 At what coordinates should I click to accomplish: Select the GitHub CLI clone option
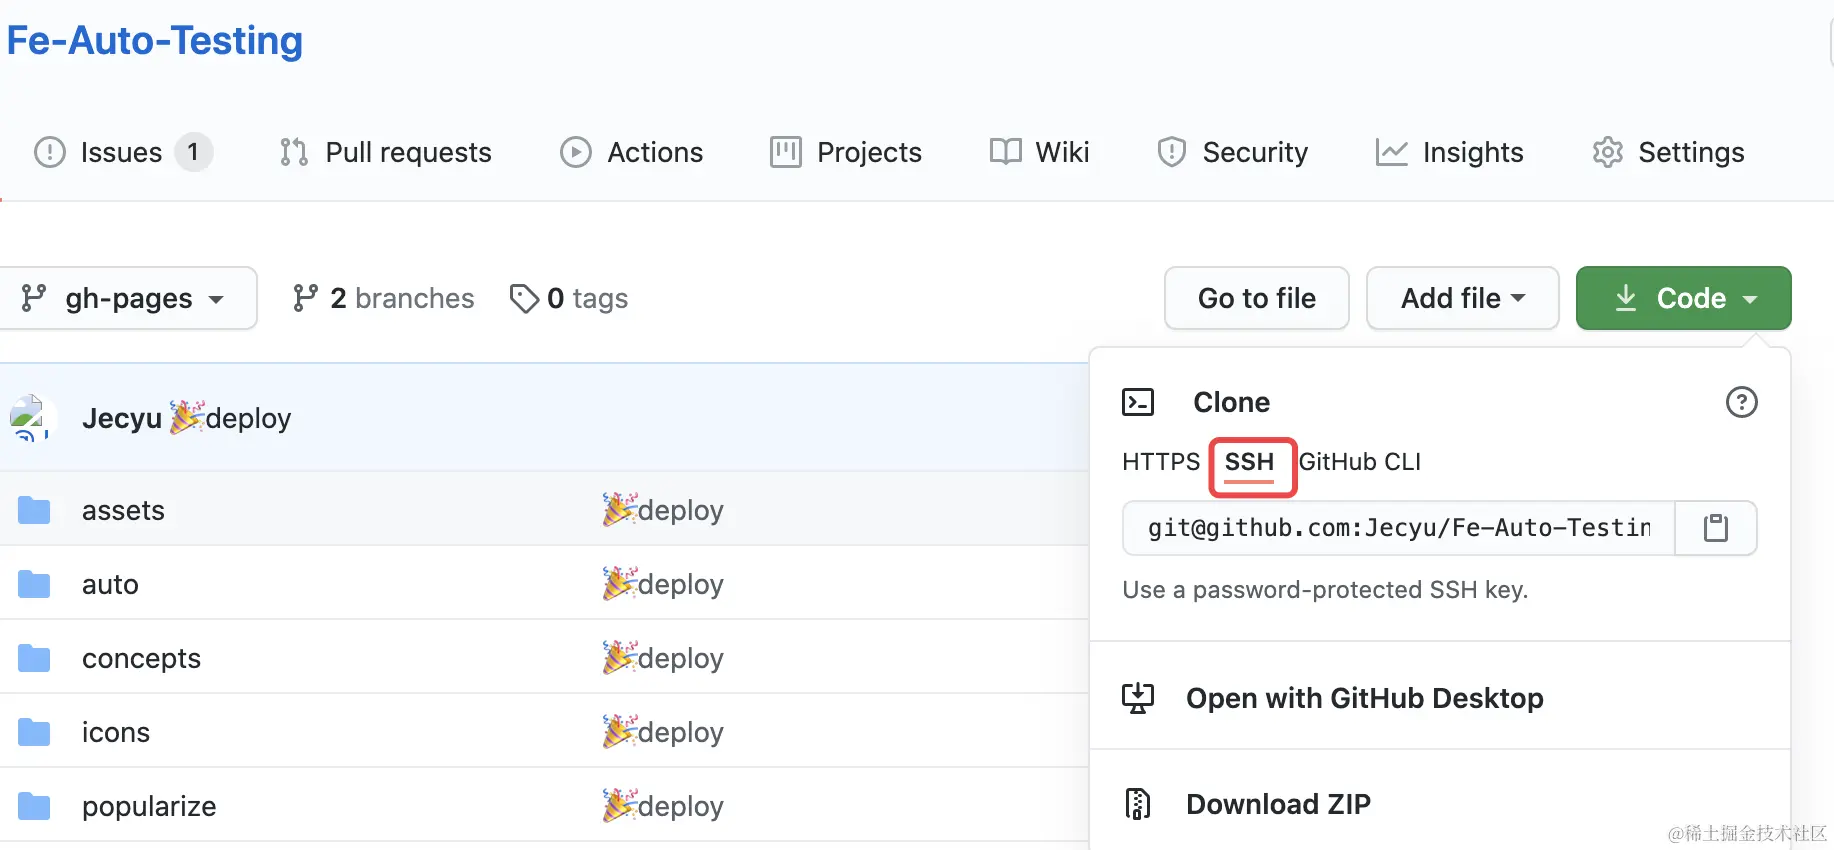(1360, 462)
